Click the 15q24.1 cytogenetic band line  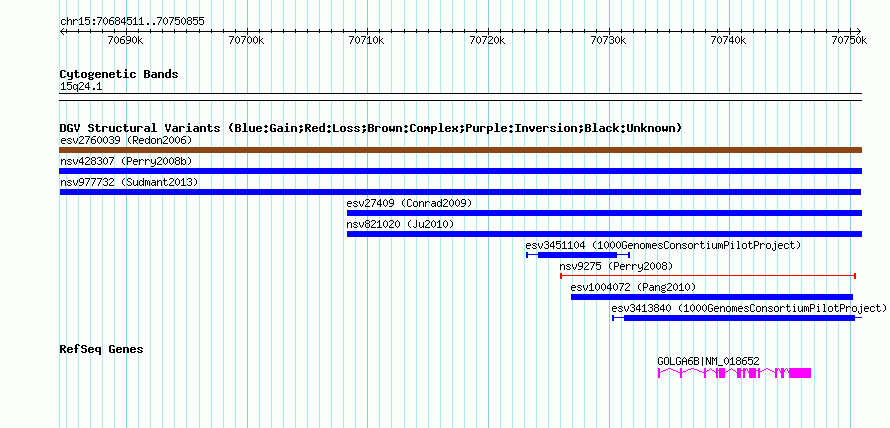pyautogui.click(x=461, y=96)
